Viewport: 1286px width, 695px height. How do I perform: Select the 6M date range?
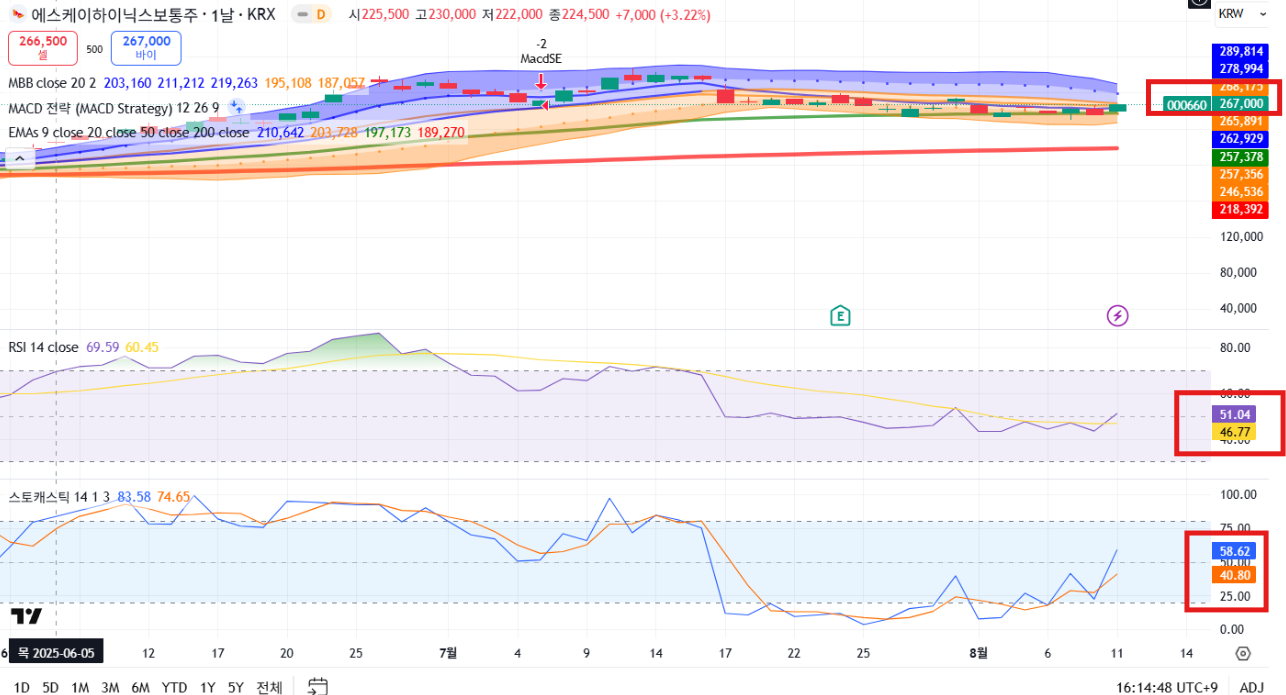click(141, 687)
